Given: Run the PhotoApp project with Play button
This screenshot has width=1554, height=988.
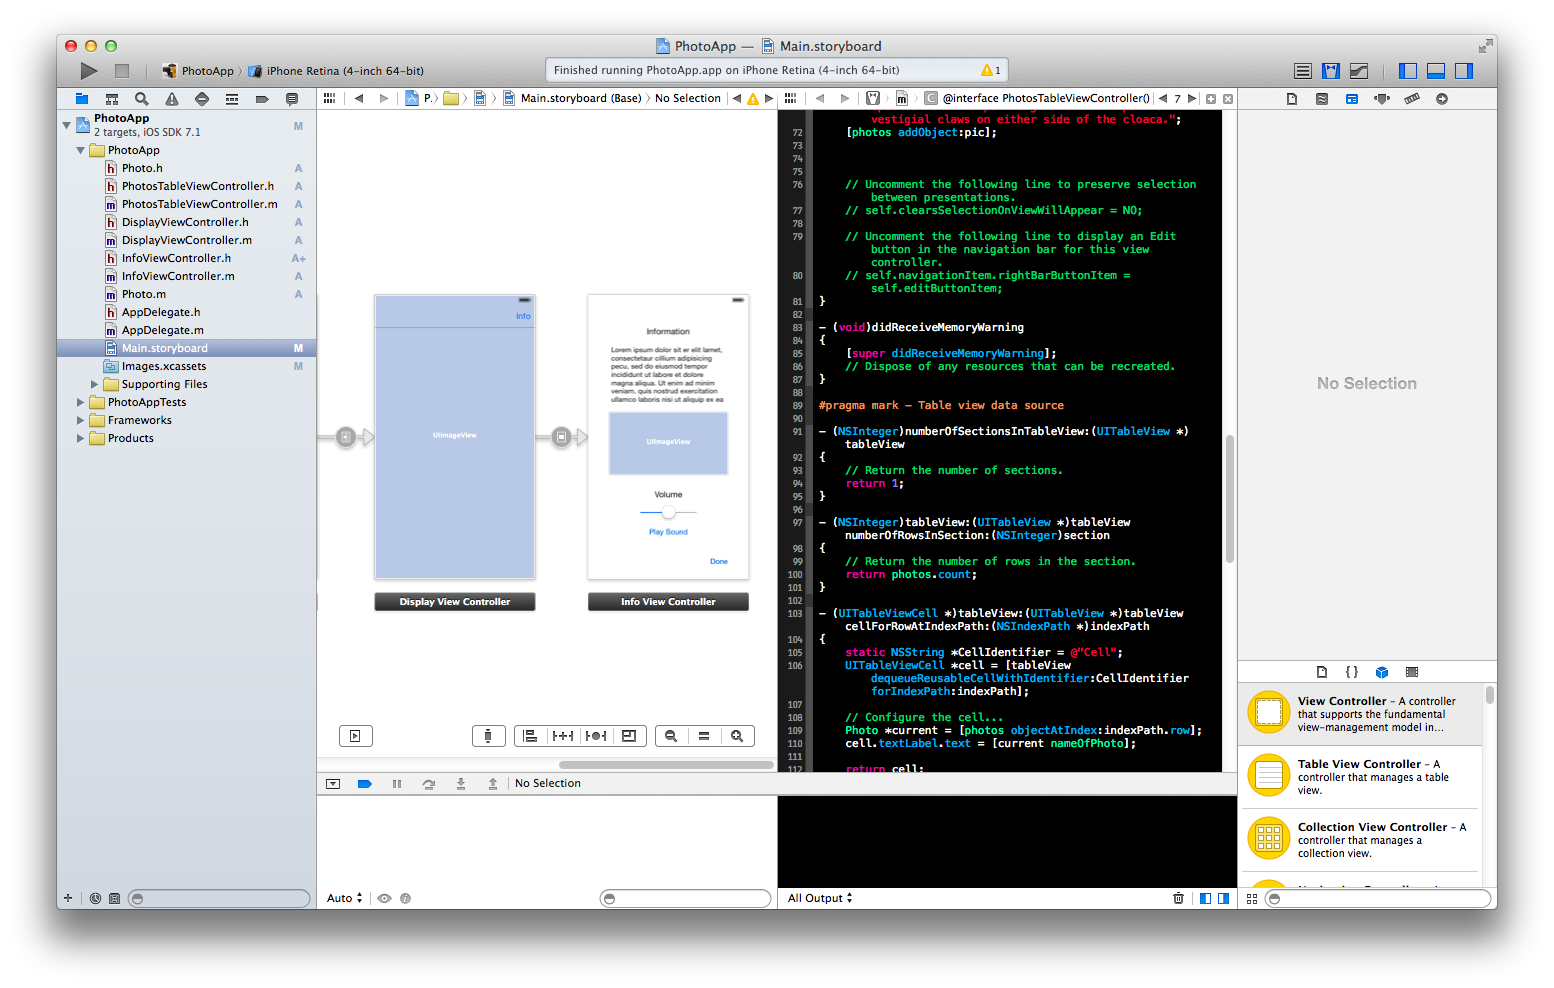Looking at the screenshot, I should pyautogui.click(x=89, y=71).
